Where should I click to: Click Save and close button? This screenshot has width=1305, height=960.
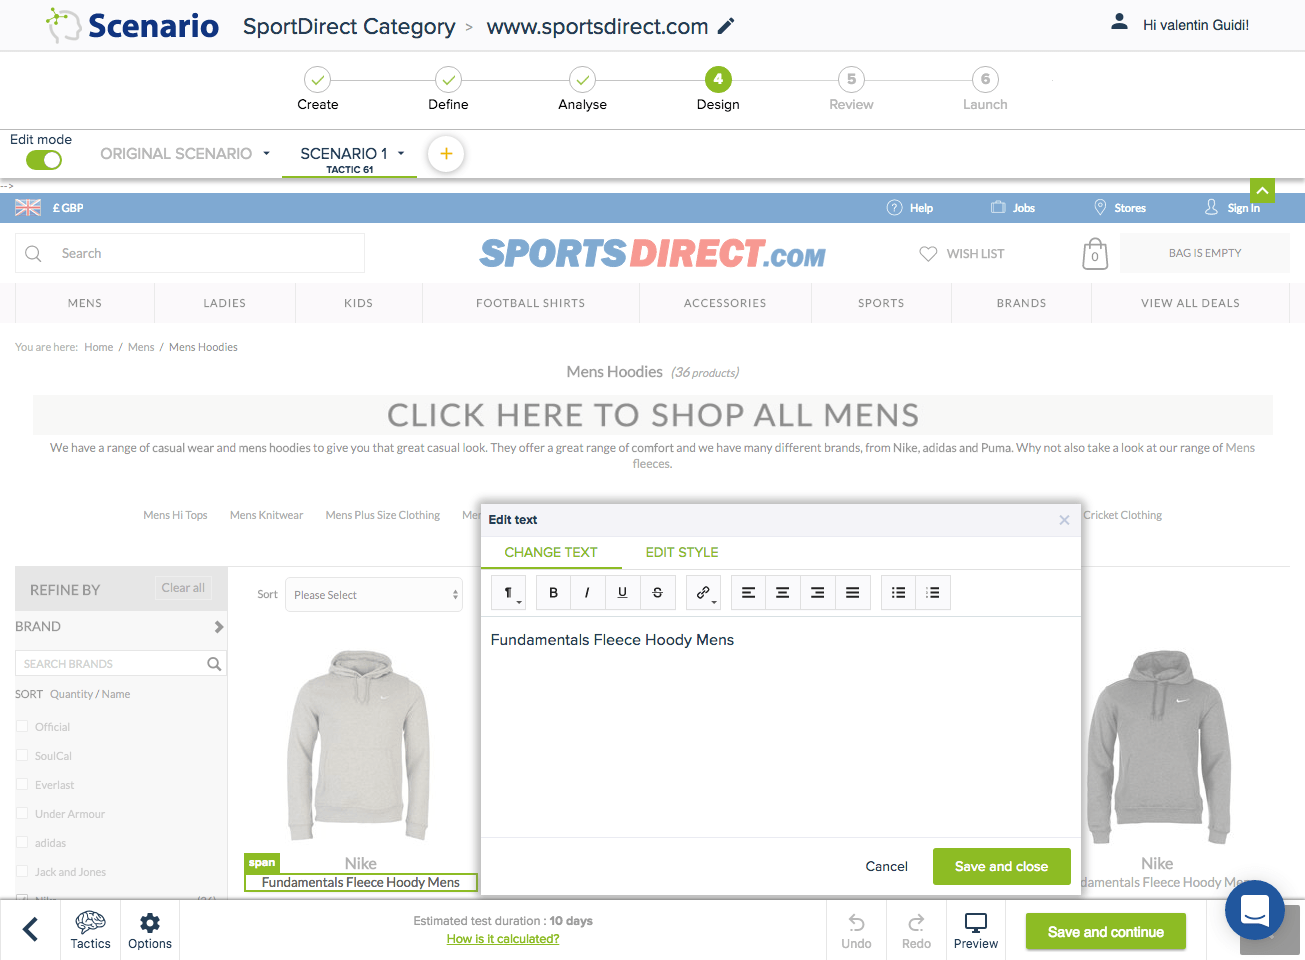point(1001,867)
